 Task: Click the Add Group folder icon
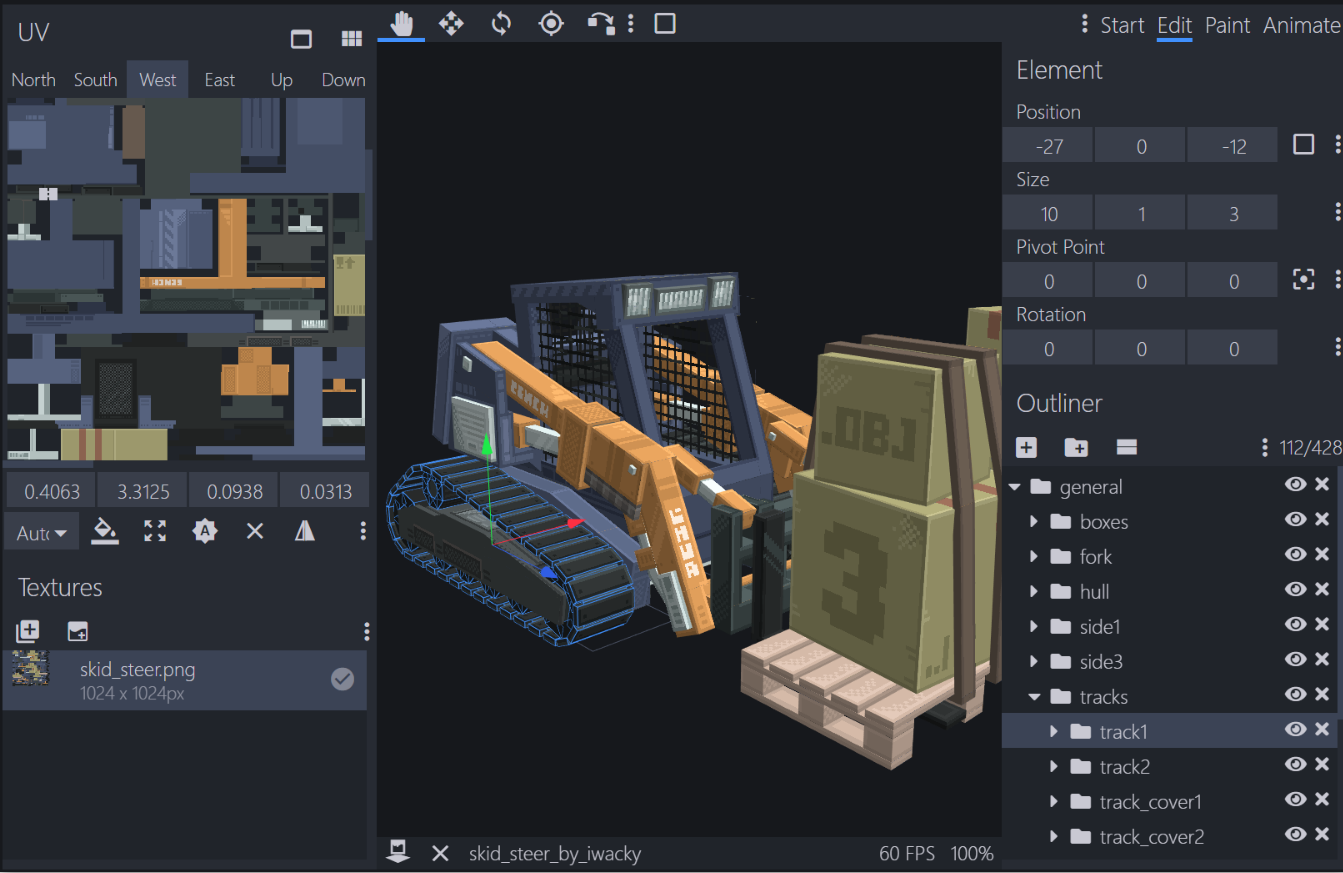1076,447
